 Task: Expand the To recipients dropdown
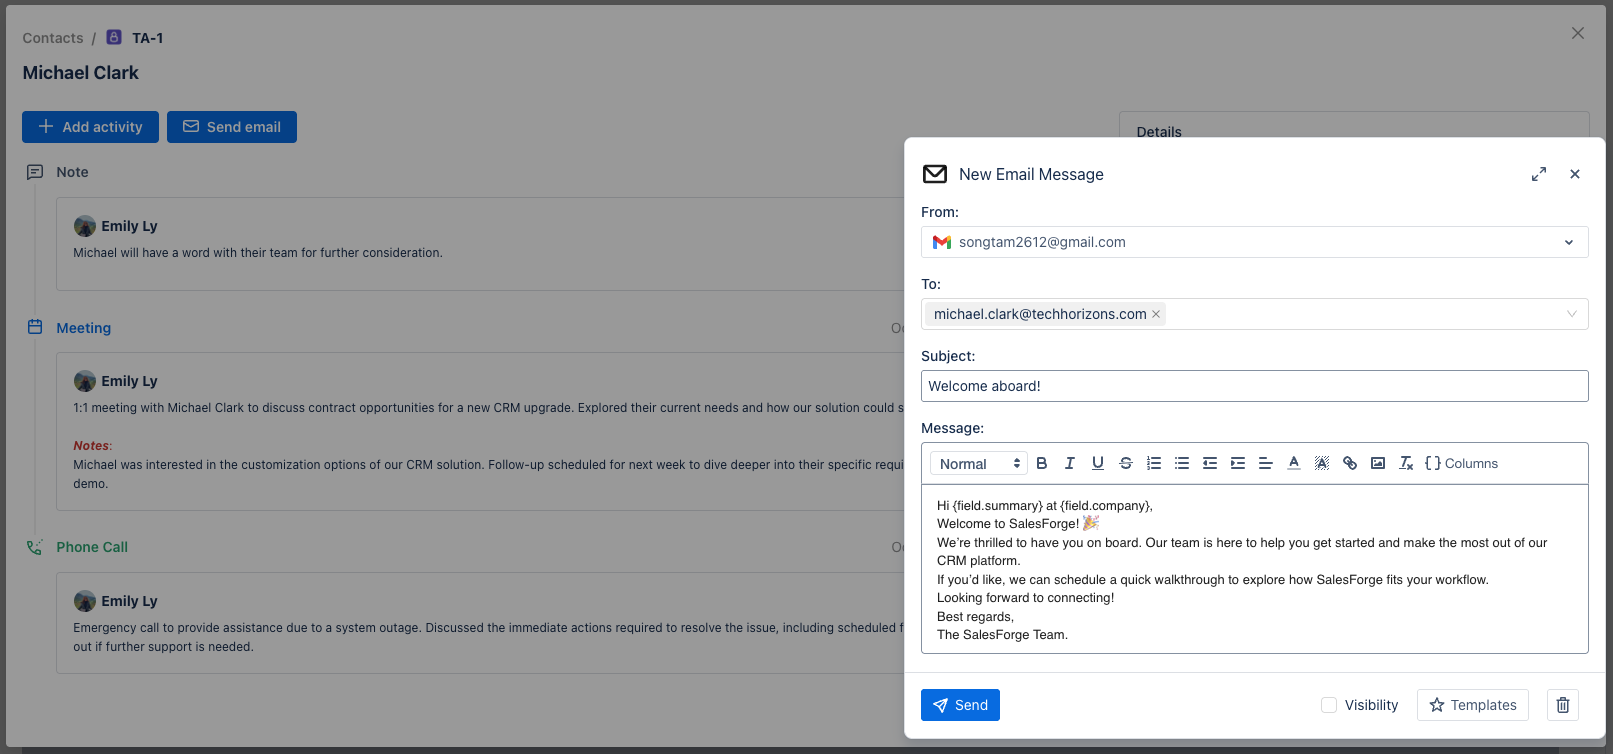(1571, 314)
